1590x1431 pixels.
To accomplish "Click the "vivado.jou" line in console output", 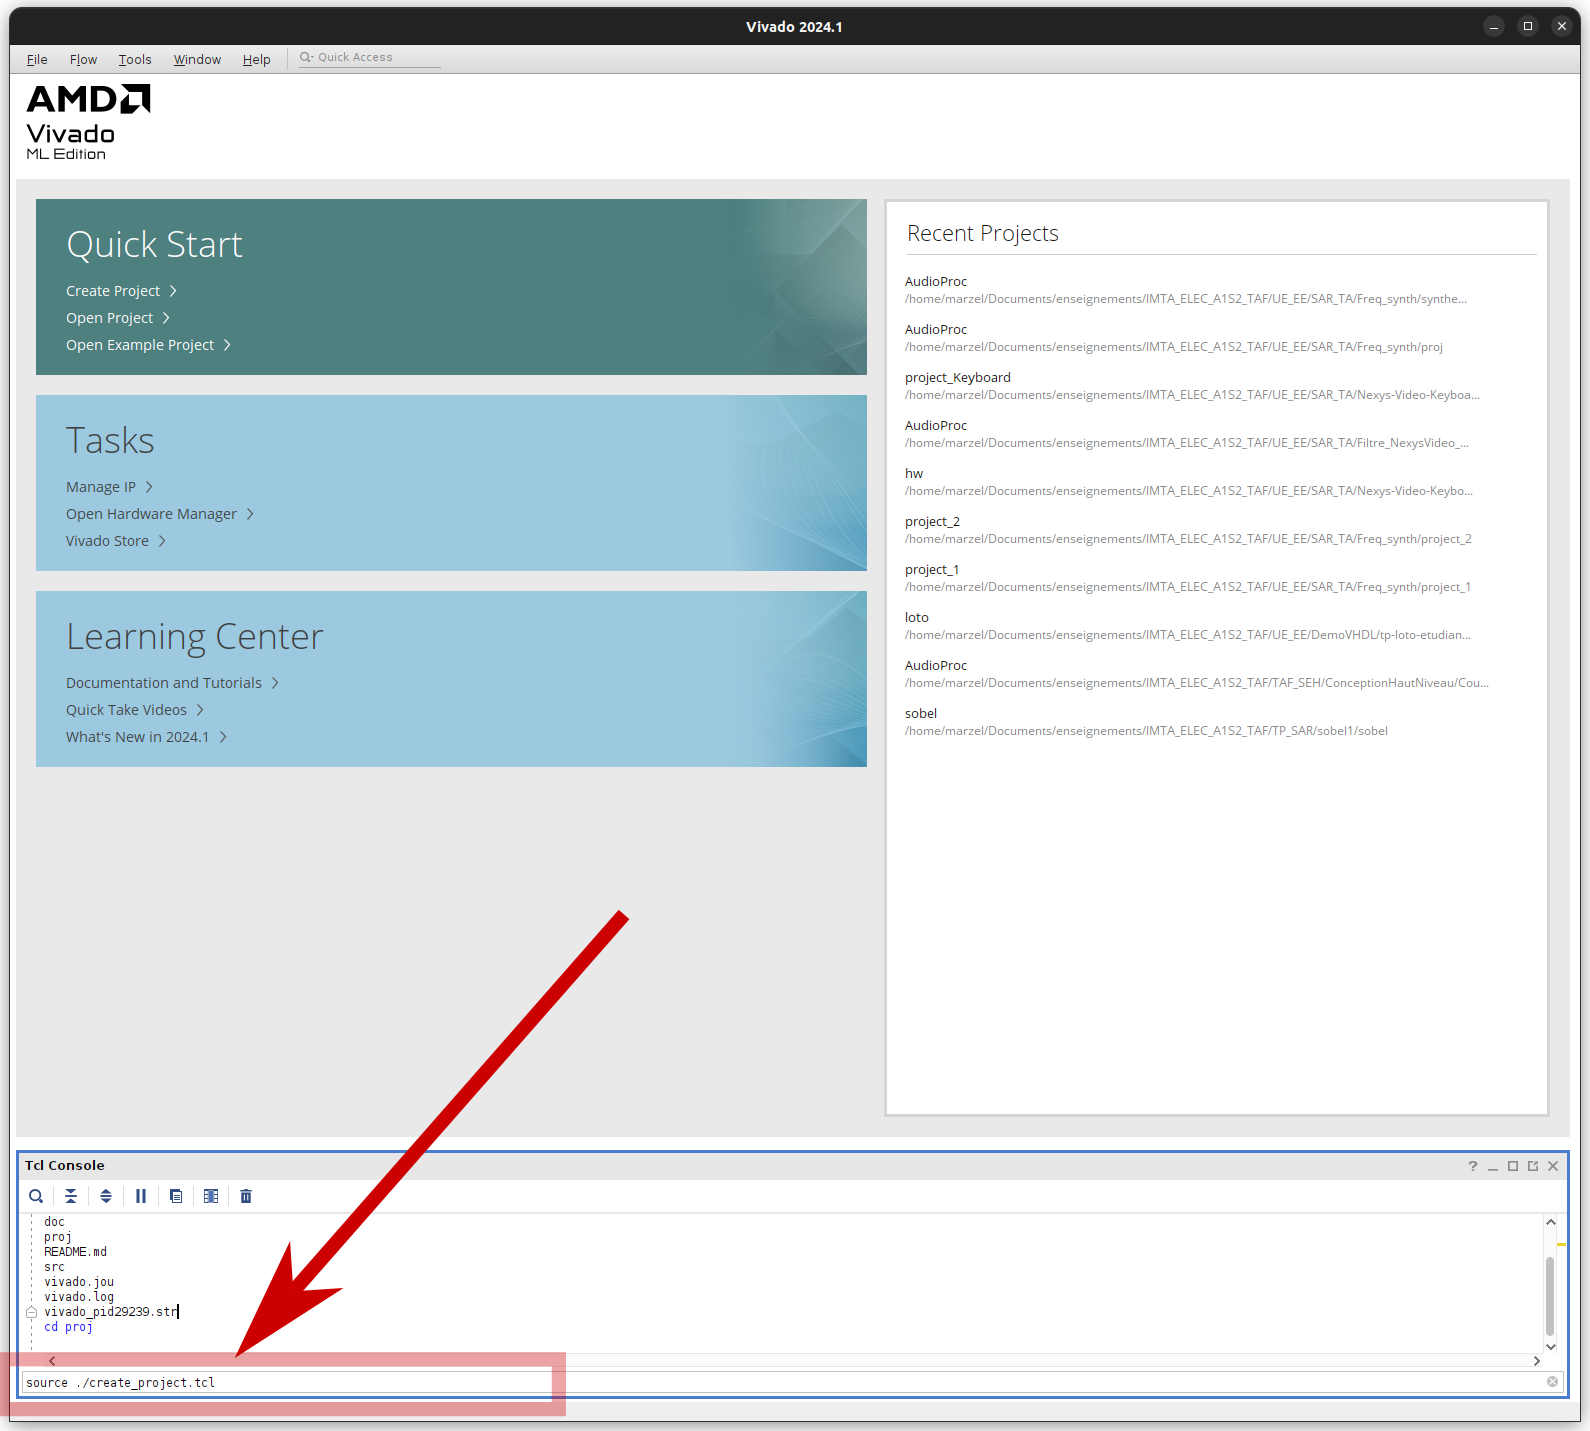I will pos(79,1282).
